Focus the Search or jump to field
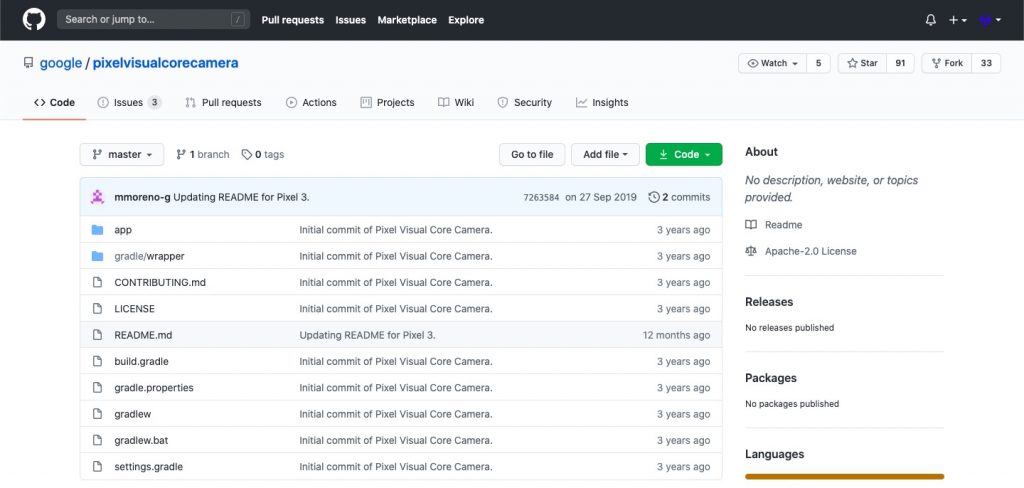1024x488 pixels. pos(153,20)
